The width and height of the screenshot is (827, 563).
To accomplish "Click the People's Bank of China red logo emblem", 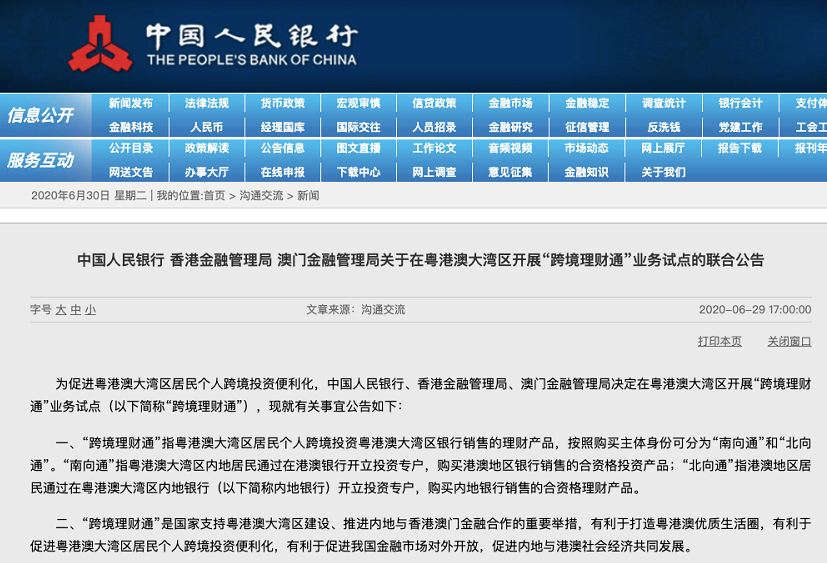I will 100,44.
